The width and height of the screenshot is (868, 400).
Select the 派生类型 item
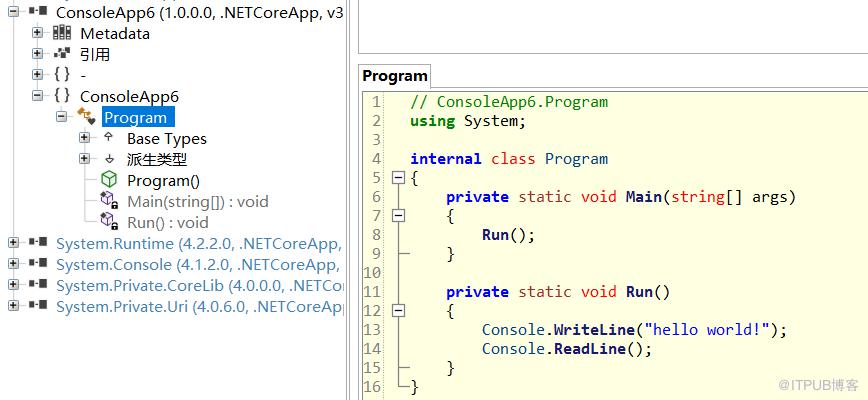tap(157, 160)
